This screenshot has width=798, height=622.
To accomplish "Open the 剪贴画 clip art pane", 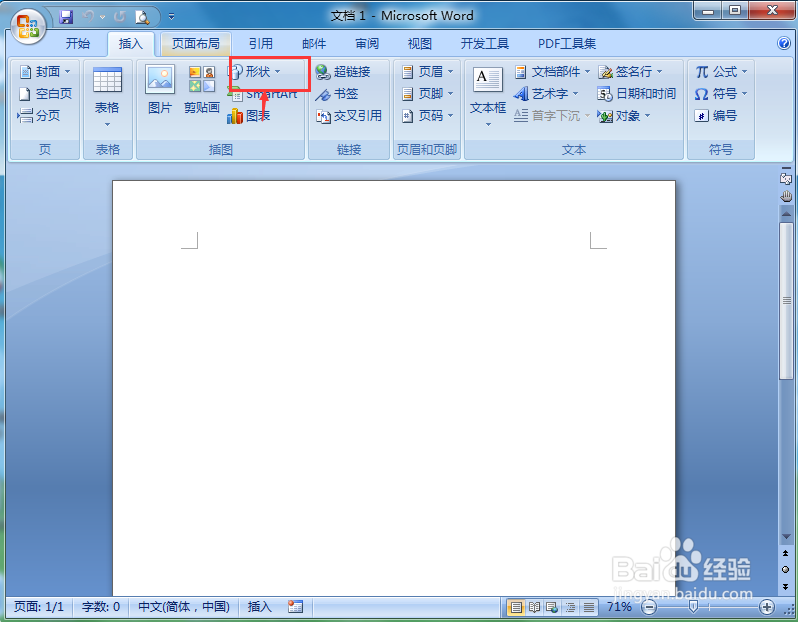I will click(x=202, y=90).
